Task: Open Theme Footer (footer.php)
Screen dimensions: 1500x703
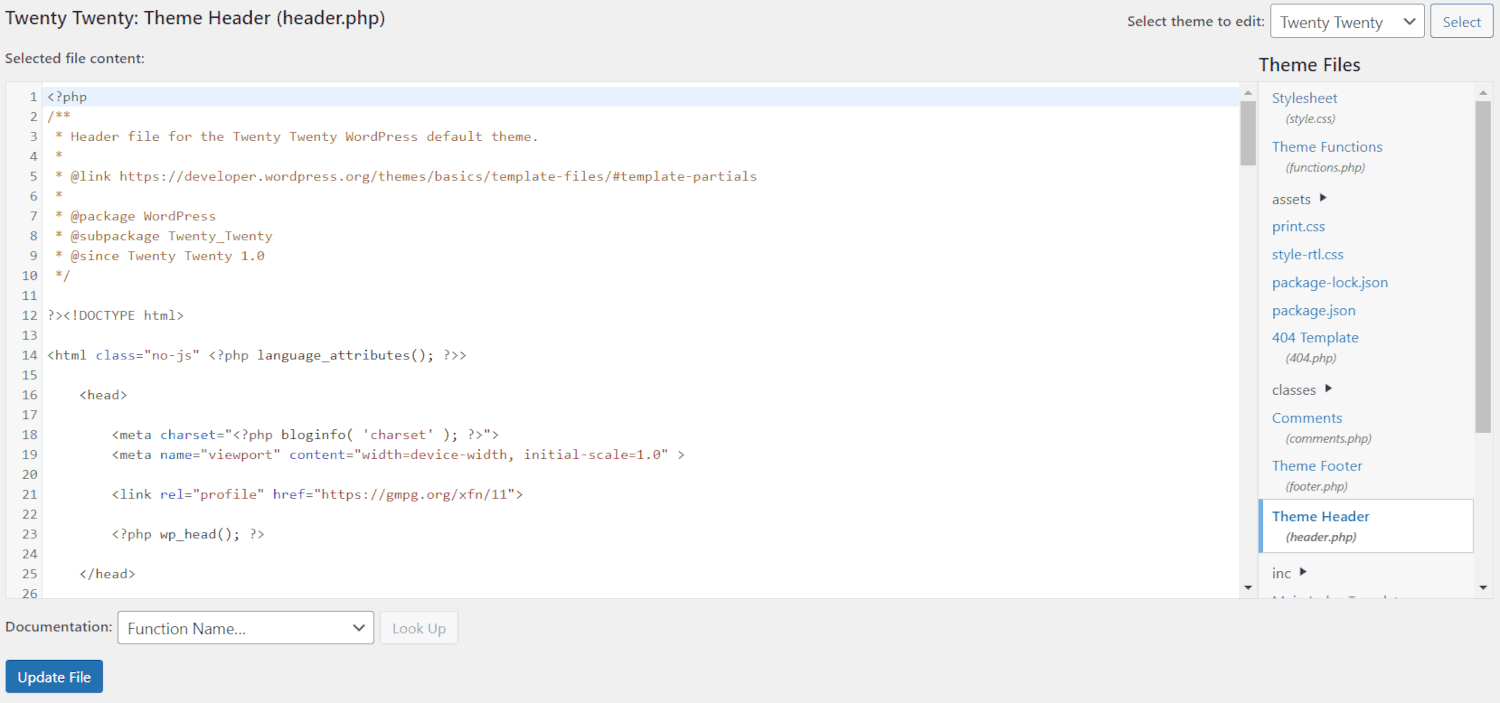Action: pos(1317,465)
